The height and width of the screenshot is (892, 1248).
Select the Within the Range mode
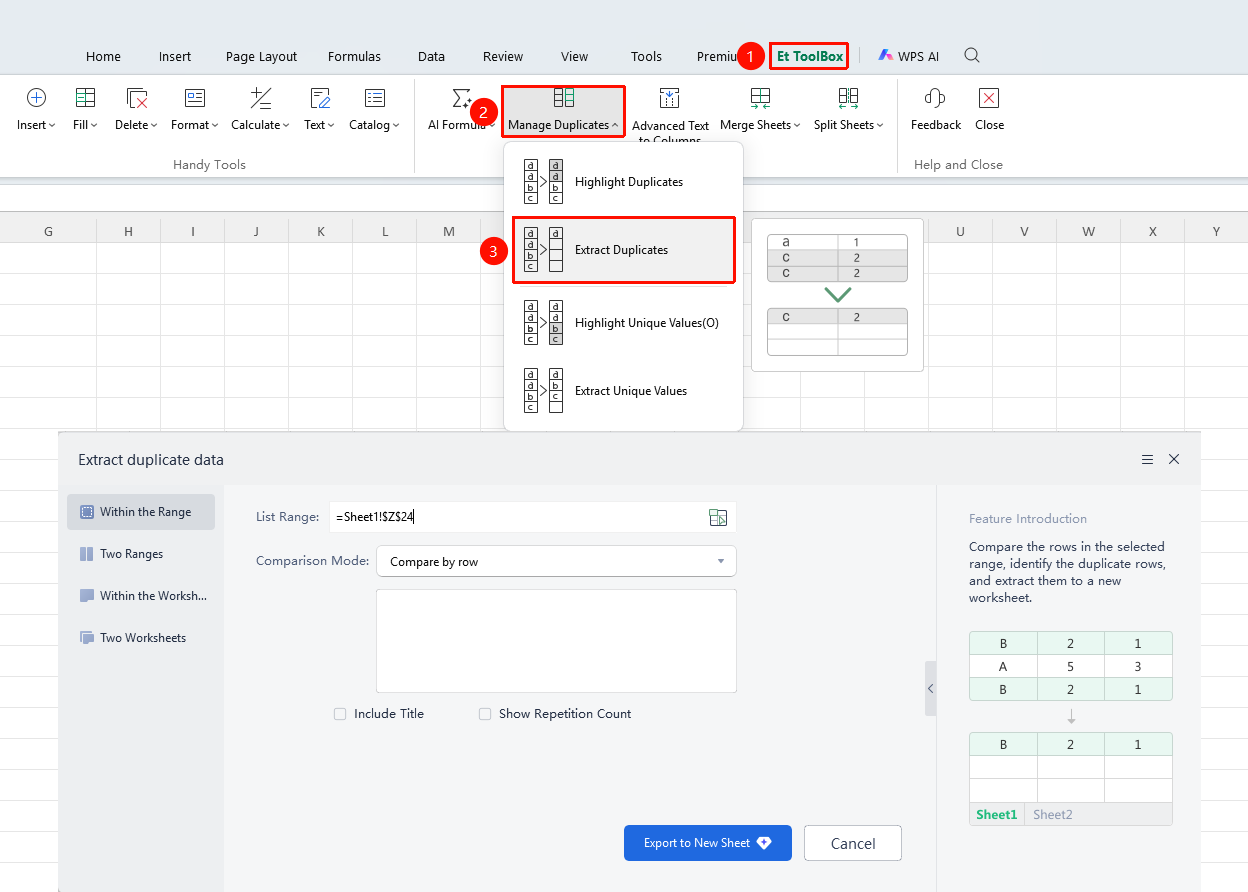(x=141, y=512)
